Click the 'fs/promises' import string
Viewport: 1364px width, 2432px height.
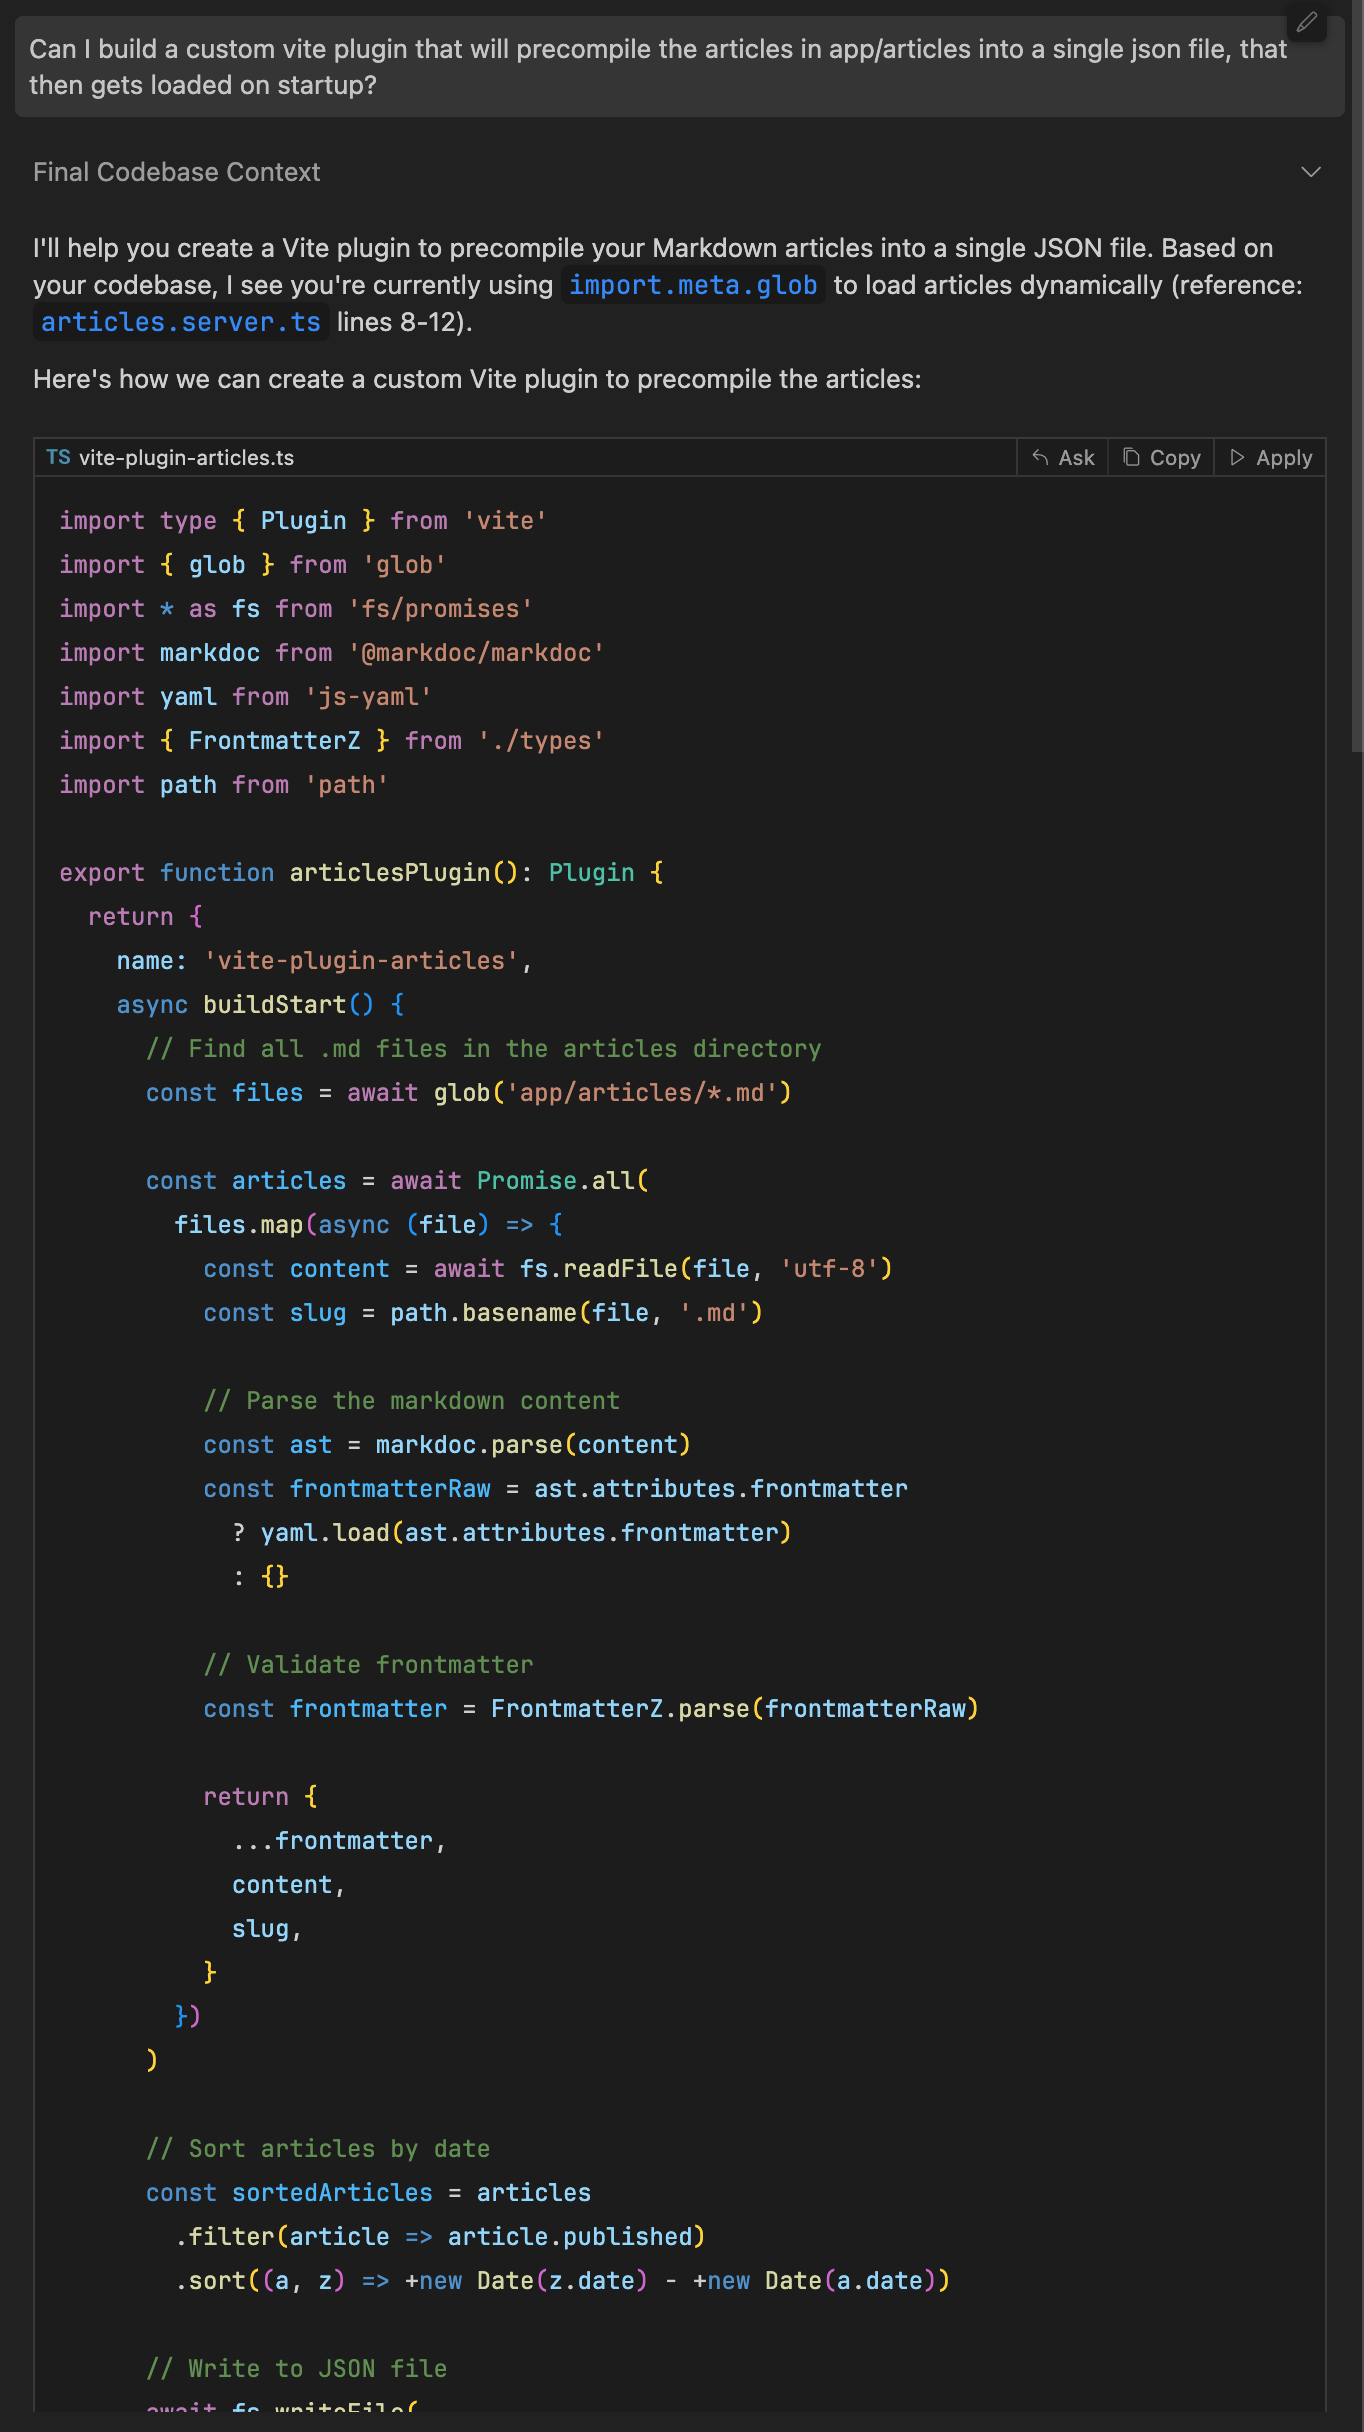click(x=441, y=609)
